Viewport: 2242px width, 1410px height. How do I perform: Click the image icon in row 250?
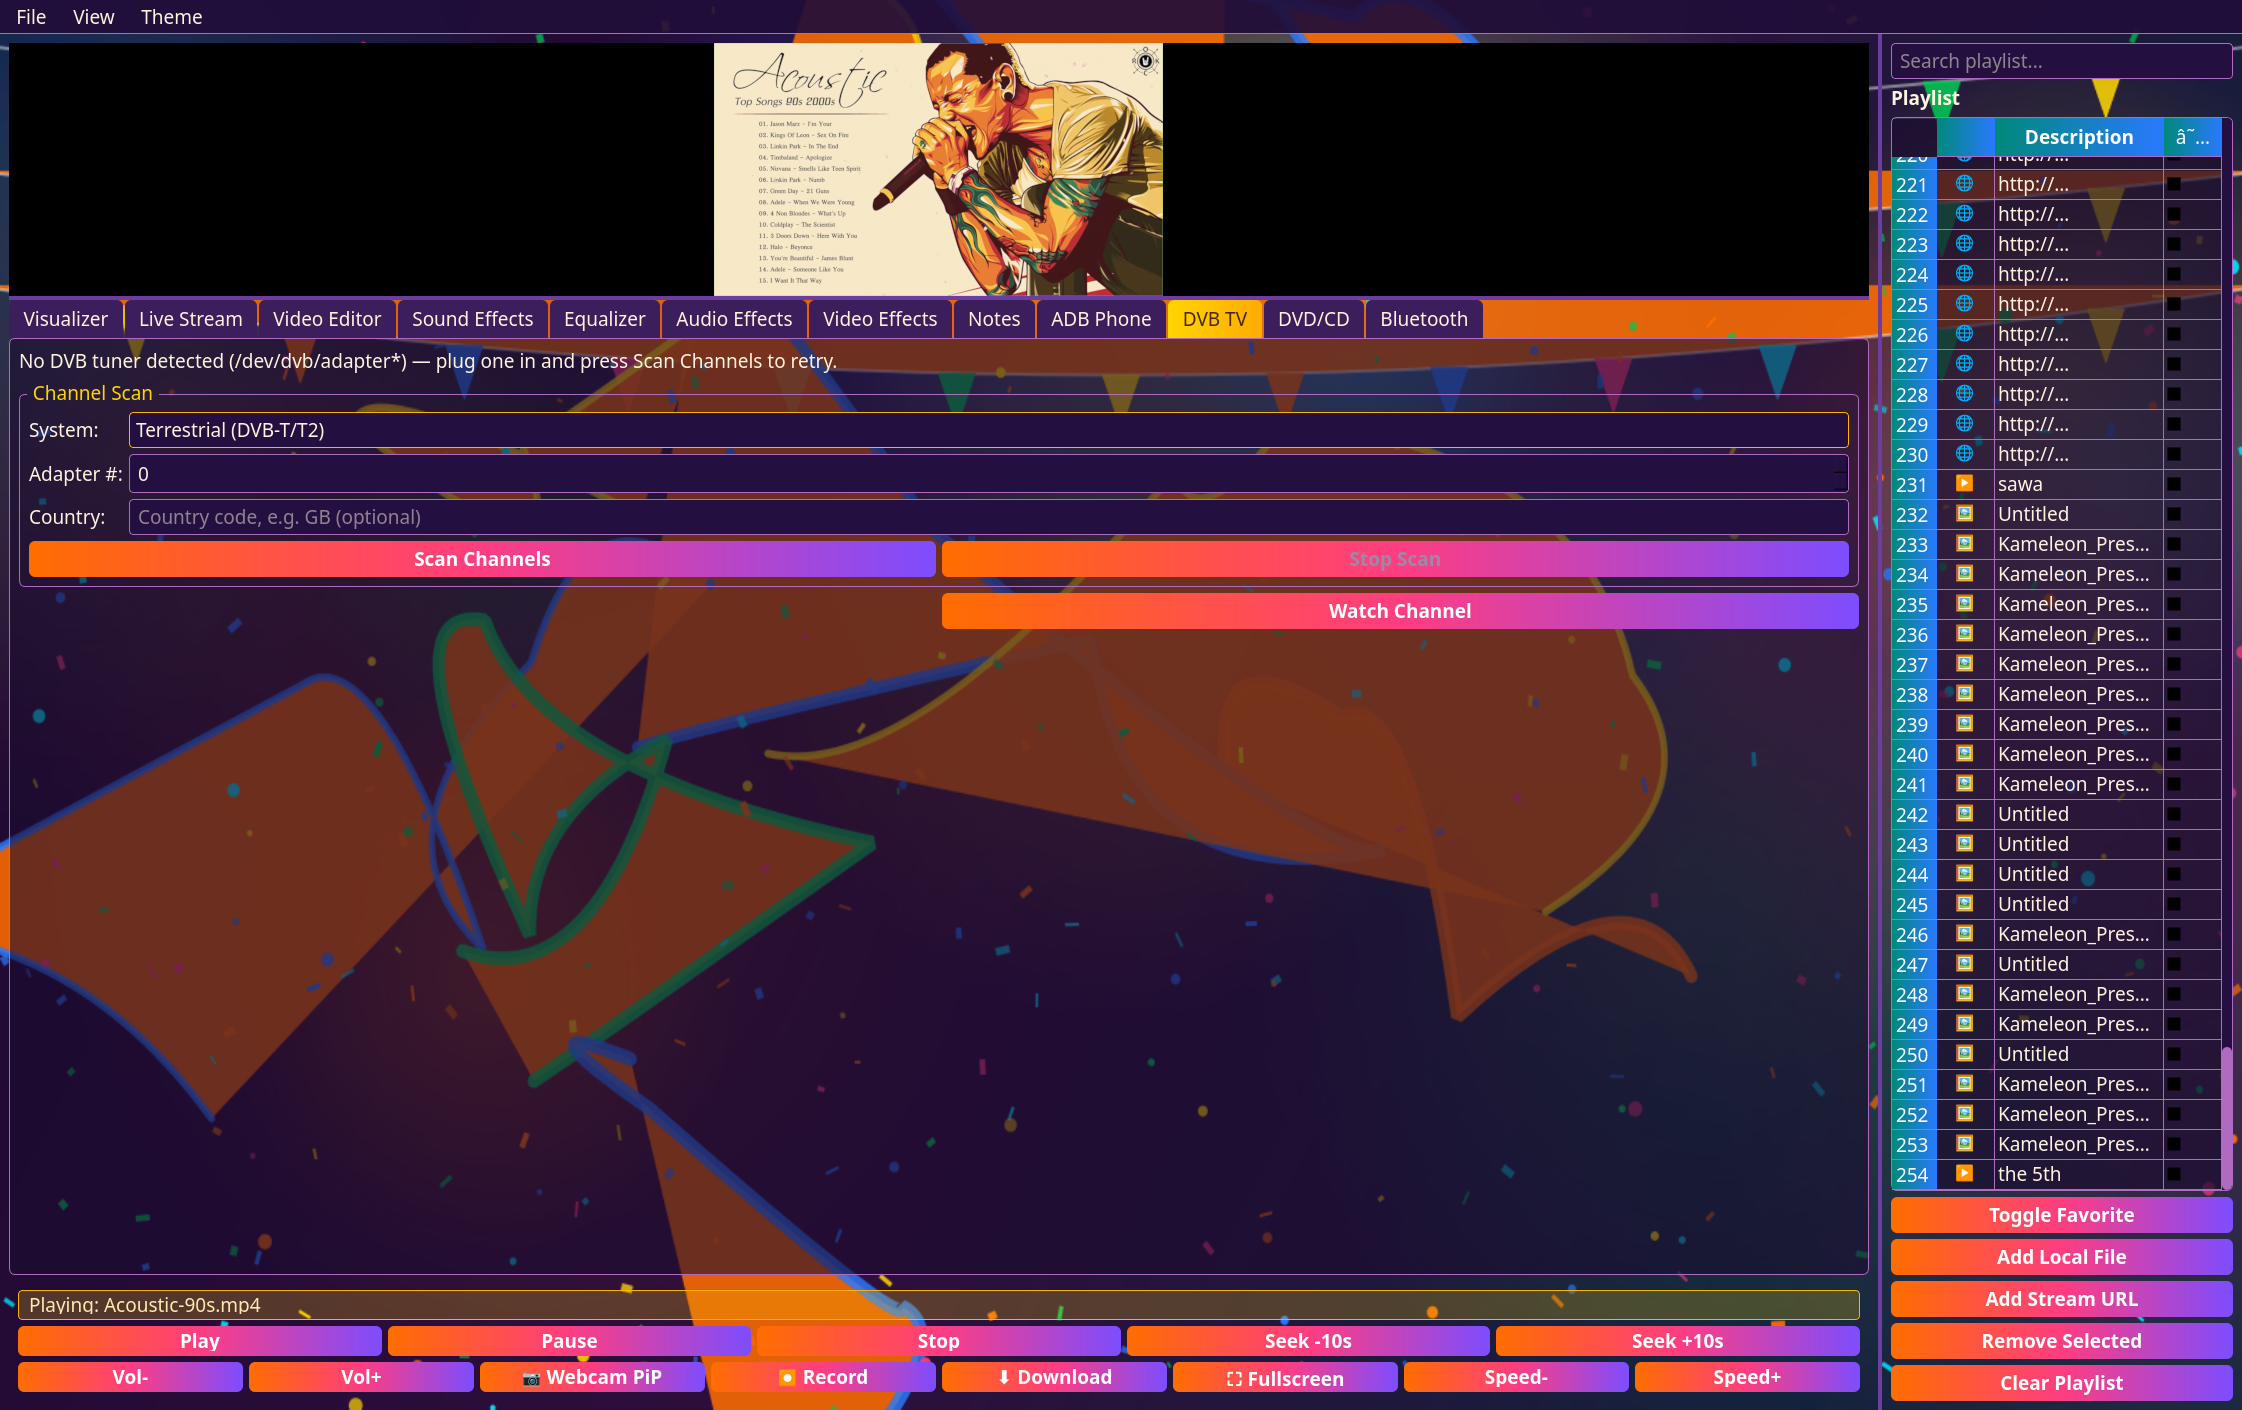pyautogui.click(x=1964, y=1054)
